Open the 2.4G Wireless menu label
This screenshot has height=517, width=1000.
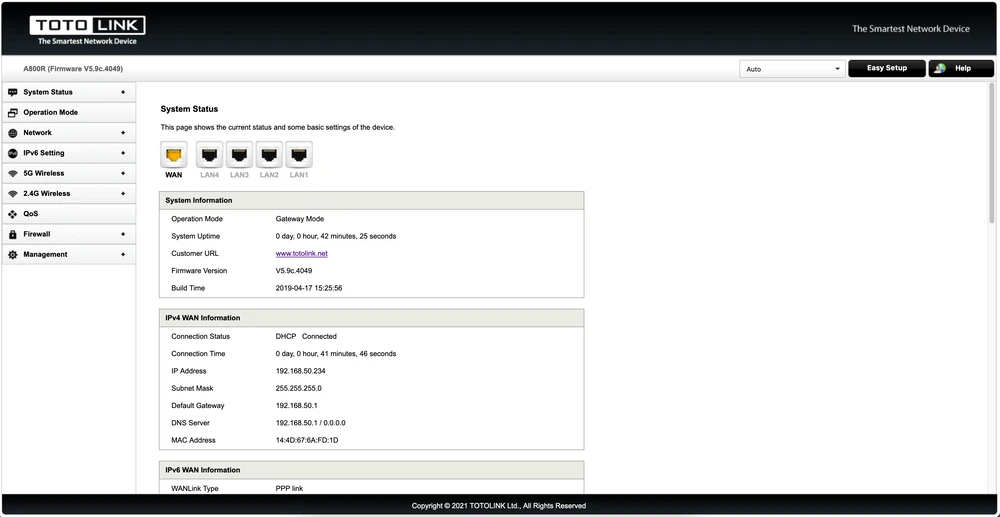coord(47,194)
